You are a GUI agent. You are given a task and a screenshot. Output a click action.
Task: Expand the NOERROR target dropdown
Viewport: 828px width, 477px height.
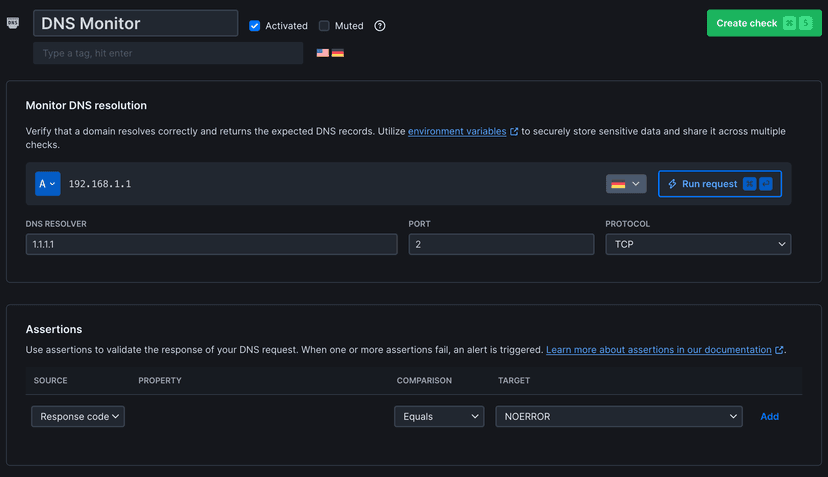[x=619, y=416]
